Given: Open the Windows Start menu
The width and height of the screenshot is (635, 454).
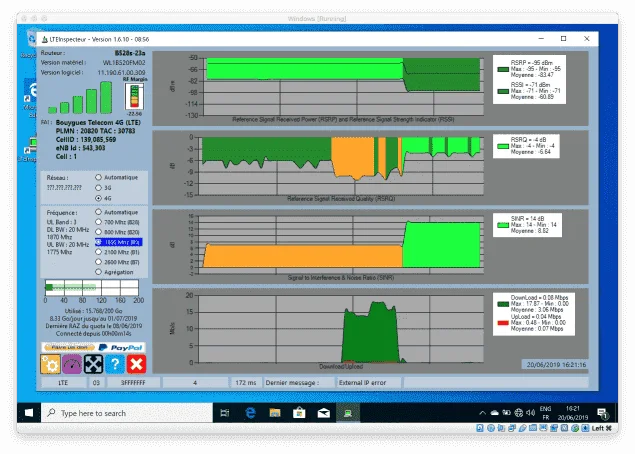Looking at the screenshot, I should (x=29, y=413).
